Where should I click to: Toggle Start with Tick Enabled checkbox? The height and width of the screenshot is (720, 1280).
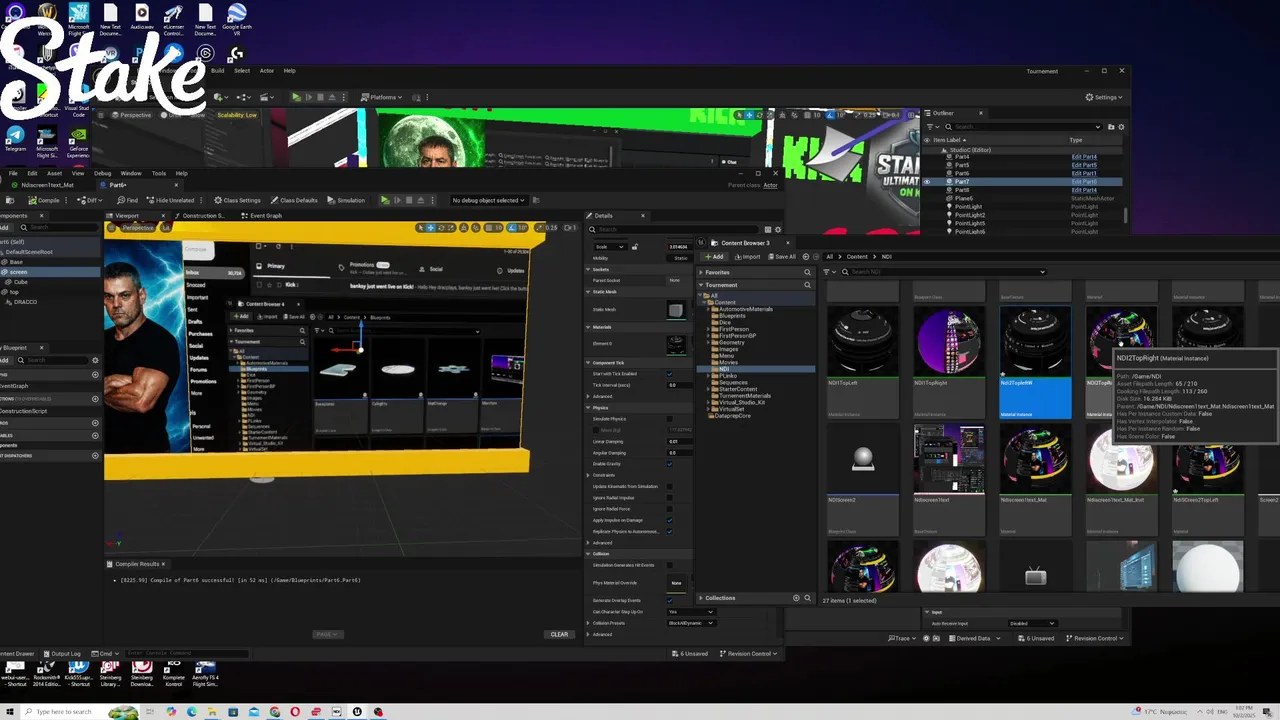[x=670, y=374]
